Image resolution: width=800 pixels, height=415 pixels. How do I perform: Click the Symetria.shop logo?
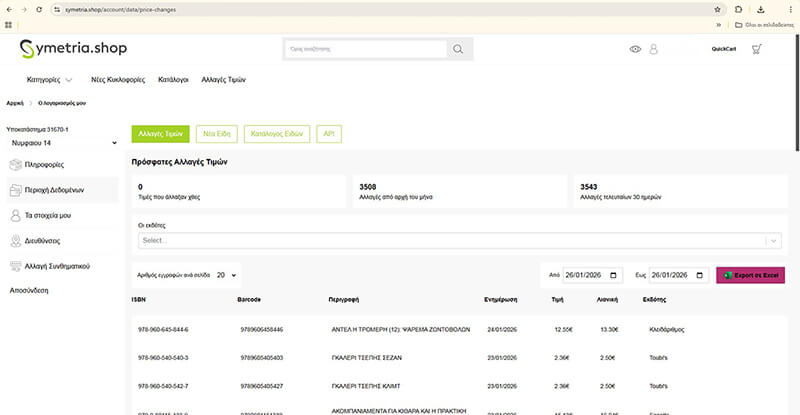click(74, 48)
